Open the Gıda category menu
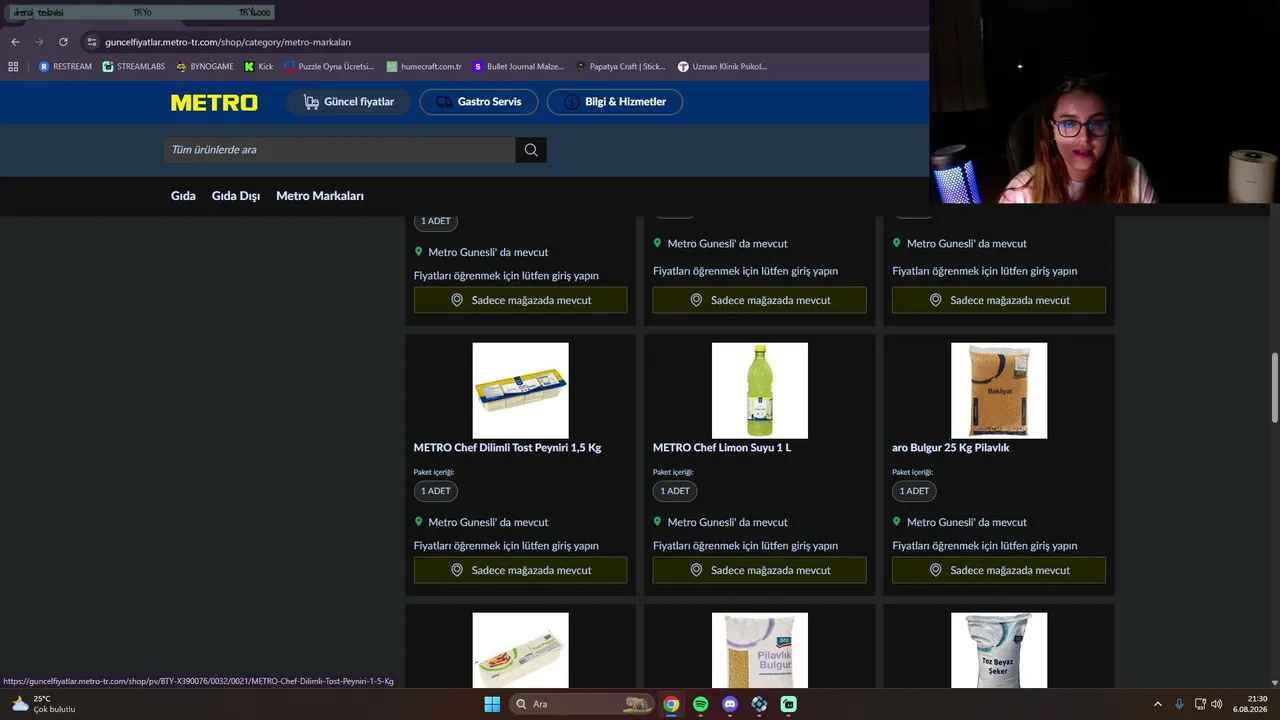The height and width of the screenshot is (720, 1280). pyautogui.click(x=183, y=196)
